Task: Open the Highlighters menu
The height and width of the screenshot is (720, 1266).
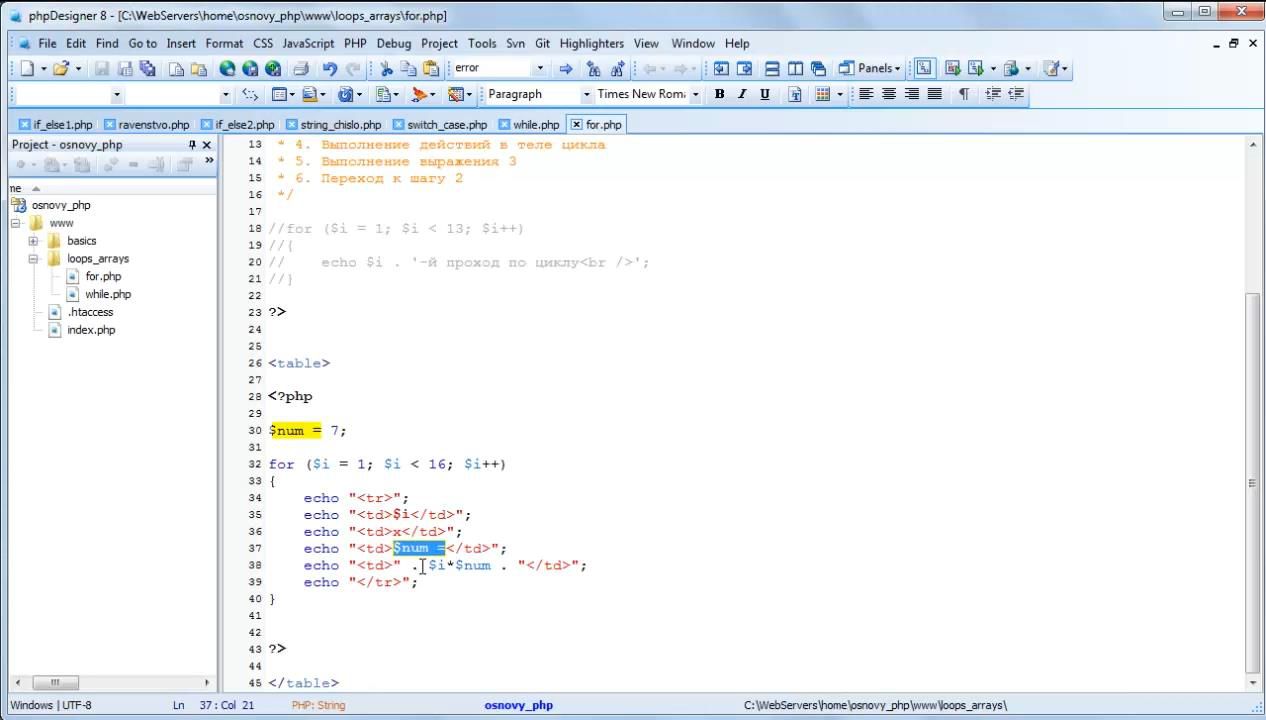Action: coord(592,43)
